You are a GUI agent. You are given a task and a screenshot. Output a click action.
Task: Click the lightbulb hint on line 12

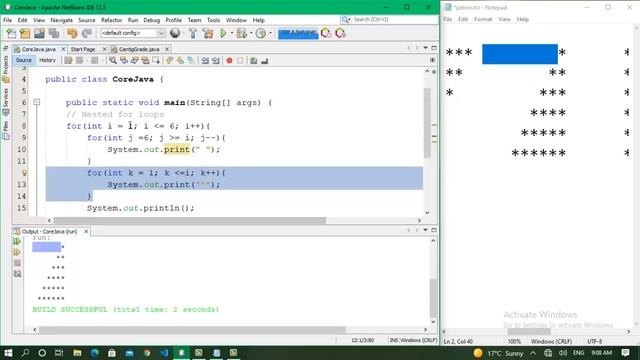(x=24, y=173)
